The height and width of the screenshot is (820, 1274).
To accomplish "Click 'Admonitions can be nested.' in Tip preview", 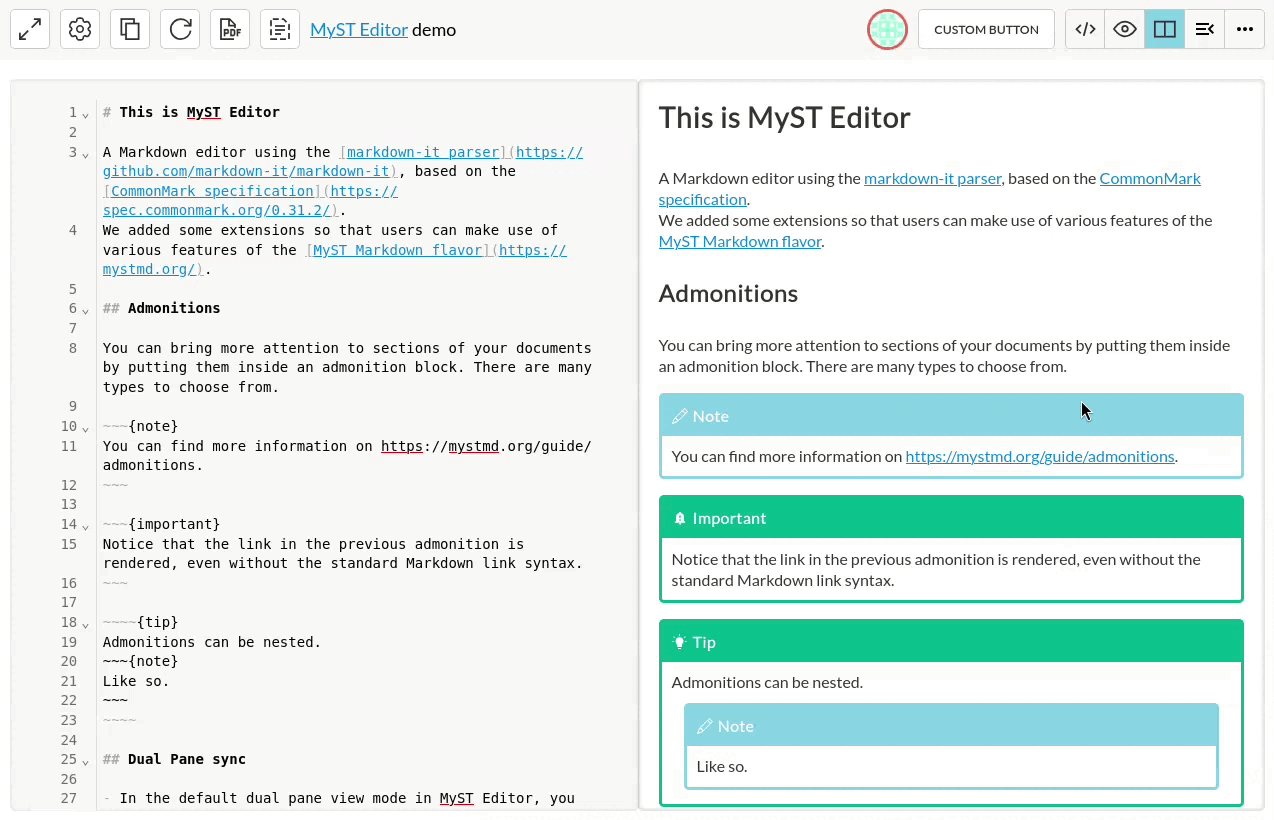I will click(x=767, y=682).
